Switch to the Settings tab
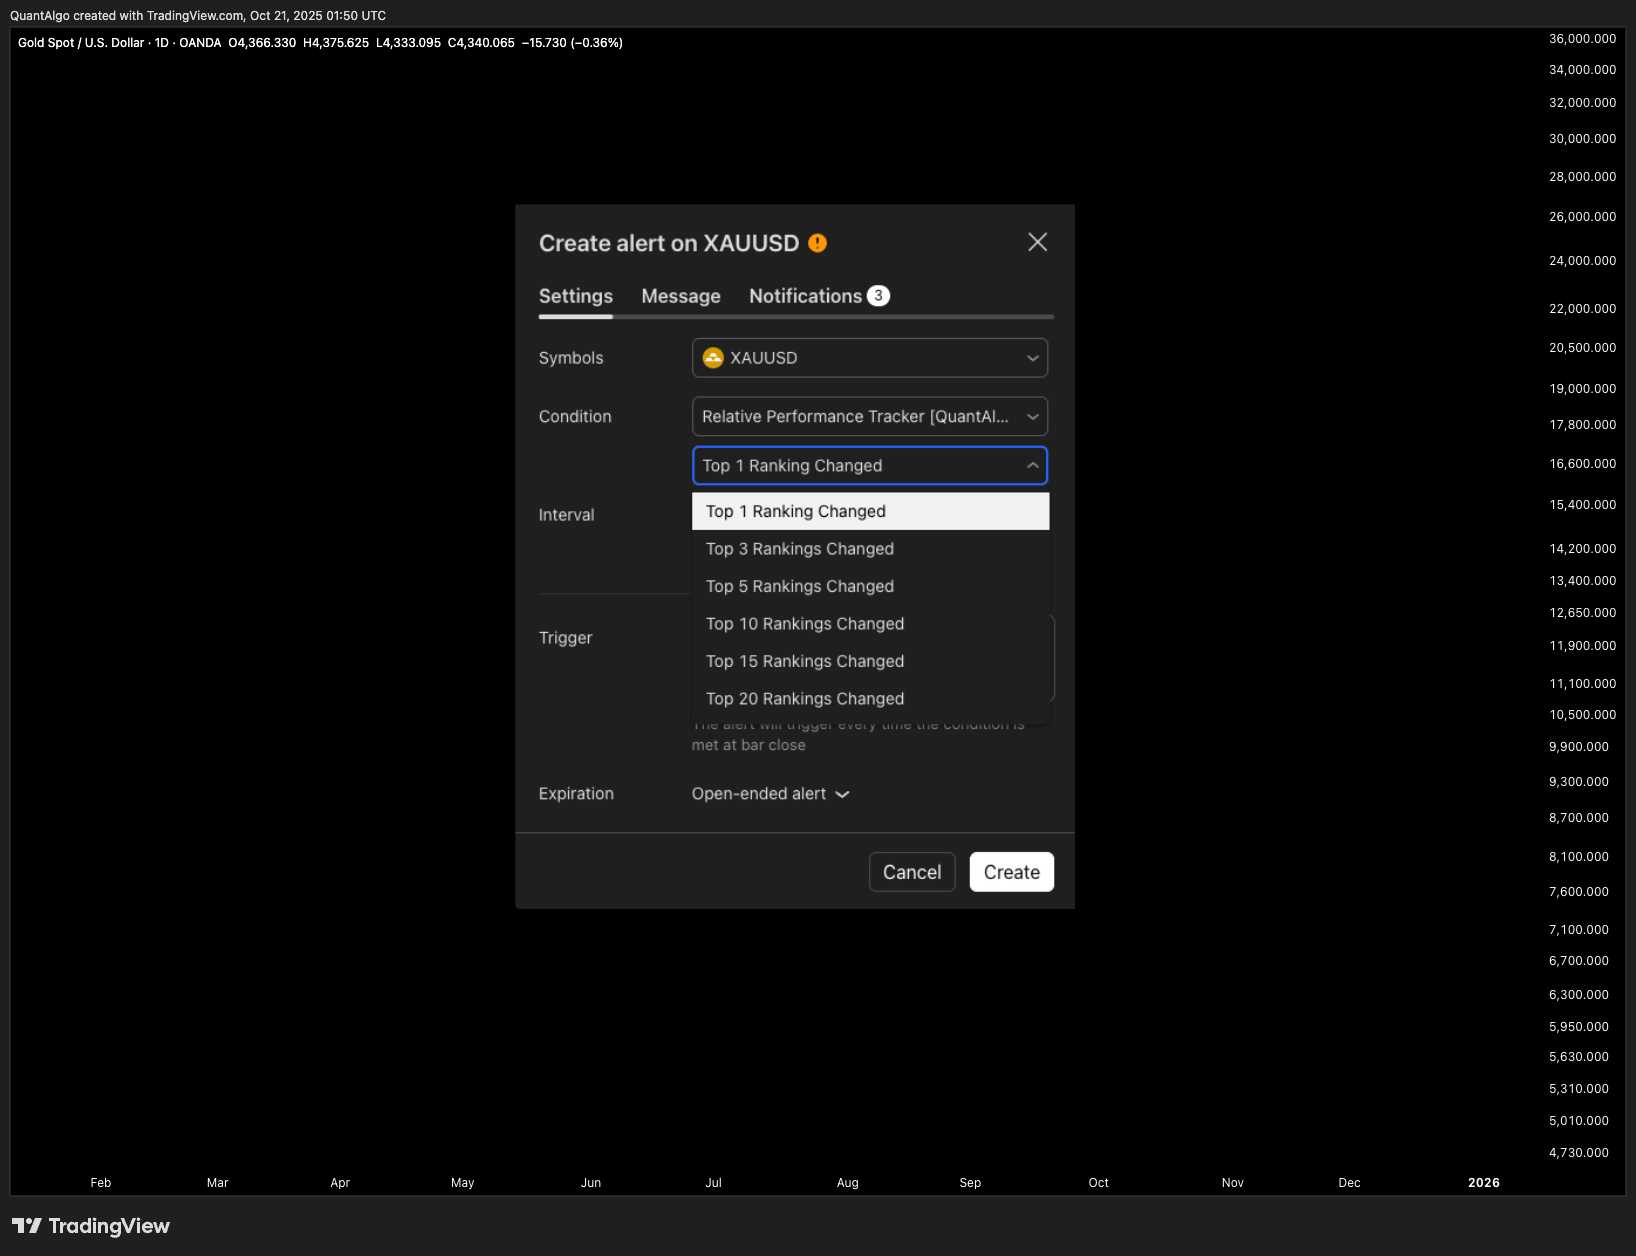 [576, 296]
